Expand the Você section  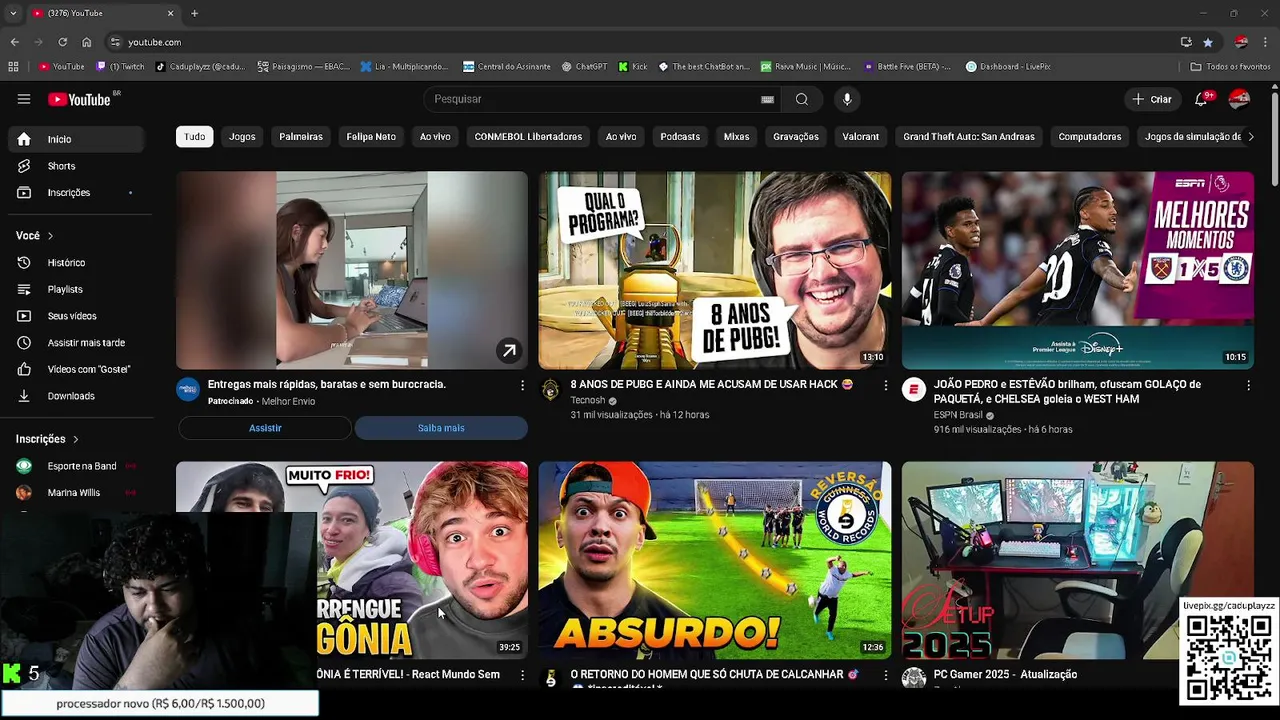pyautogui.click(x=35, y=236)
